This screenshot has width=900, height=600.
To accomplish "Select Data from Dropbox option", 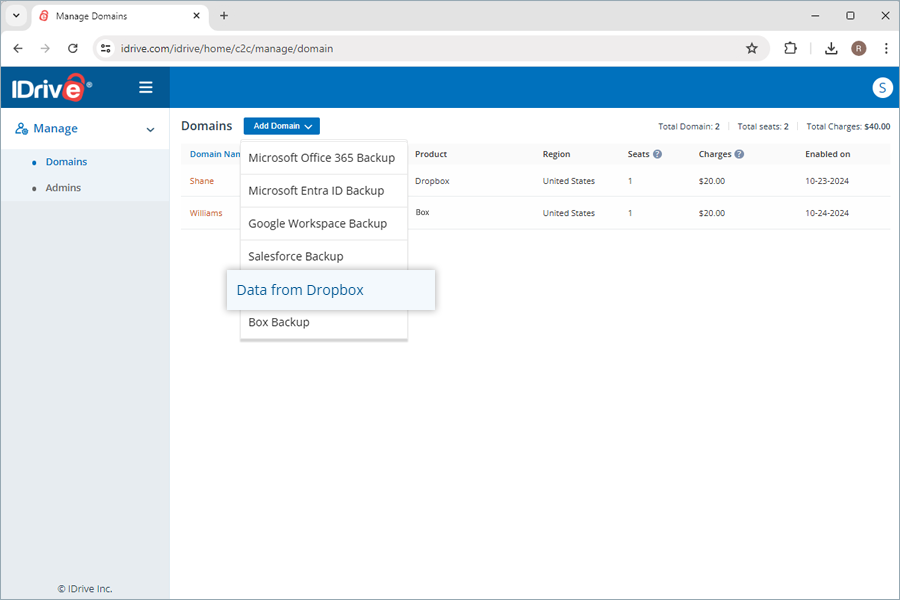I will pyautogui.click(x=331, y=290).
